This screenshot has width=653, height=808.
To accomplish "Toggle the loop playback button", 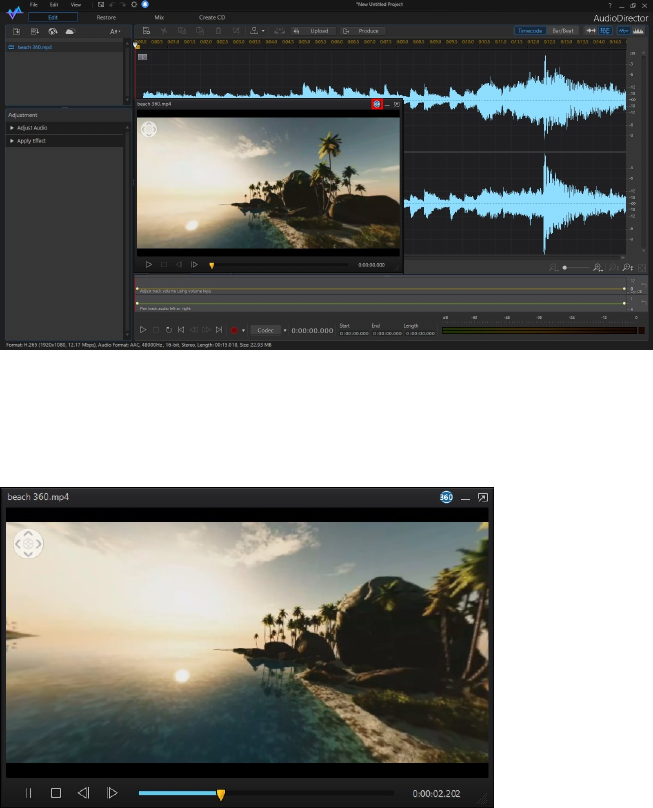I will pyautogui.click(x=169, y=330).
